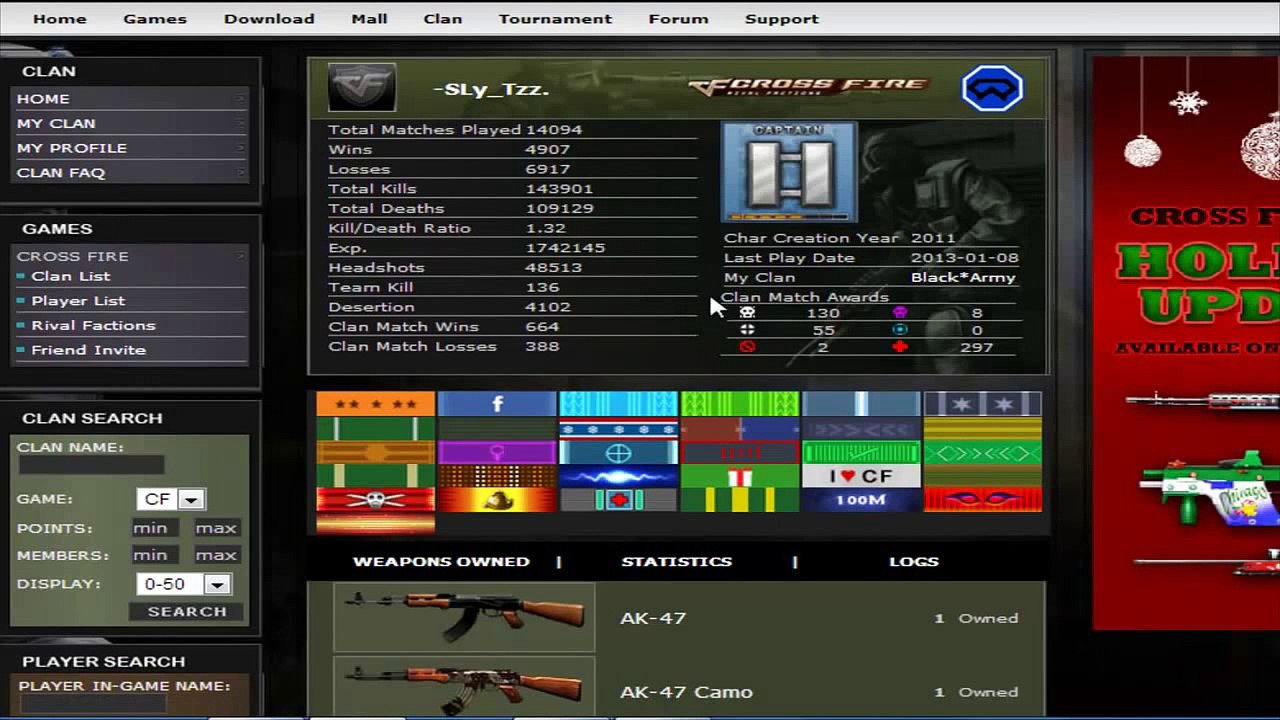Select the blue crosshair ribbon

coord(618,453)
